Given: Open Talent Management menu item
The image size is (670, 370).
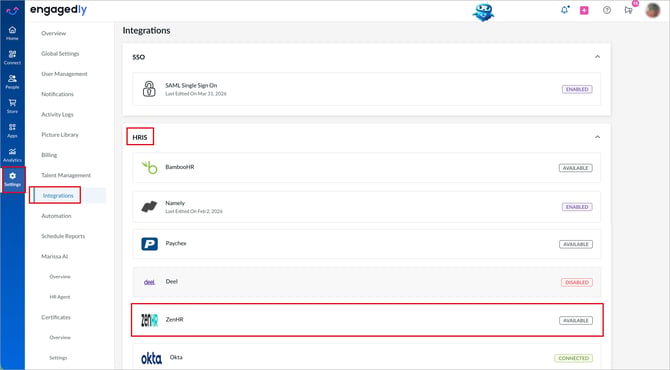Looking at the screenshot, I should pos(66,175).
